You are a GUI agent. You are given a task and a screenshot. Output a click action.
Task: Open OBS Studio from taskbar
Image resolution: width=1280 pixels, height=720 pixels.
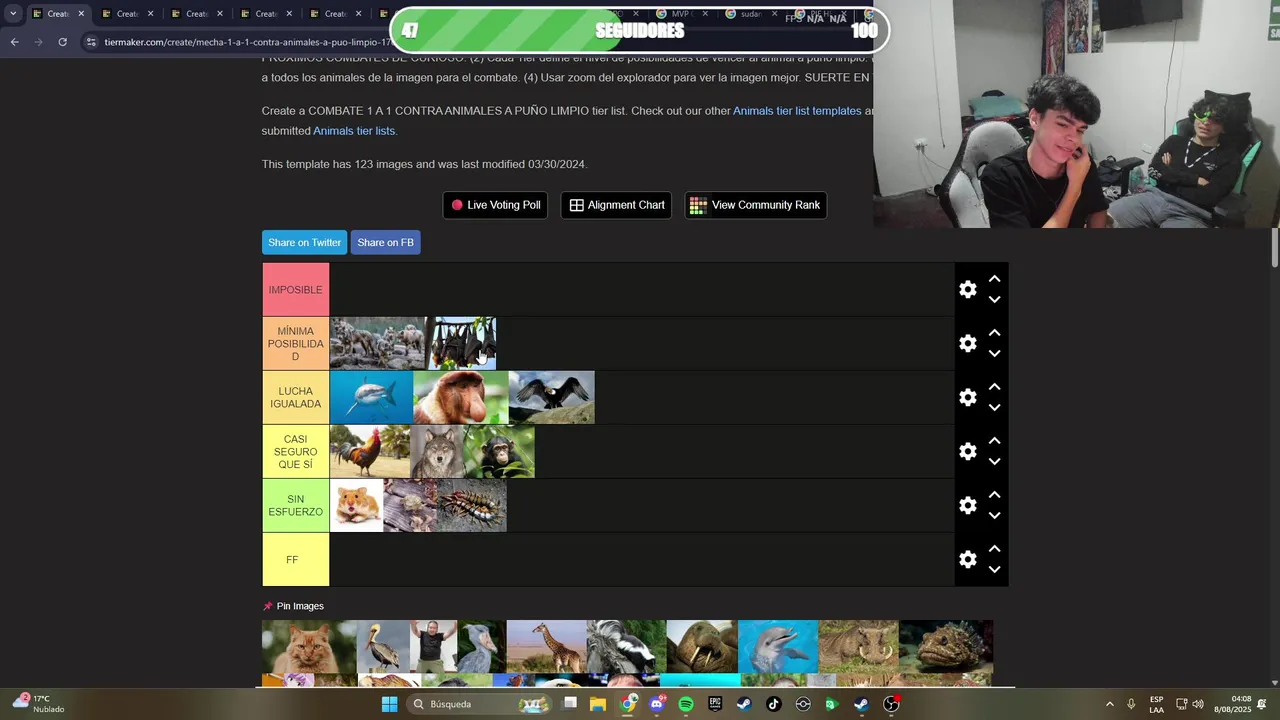pos(891,704)
